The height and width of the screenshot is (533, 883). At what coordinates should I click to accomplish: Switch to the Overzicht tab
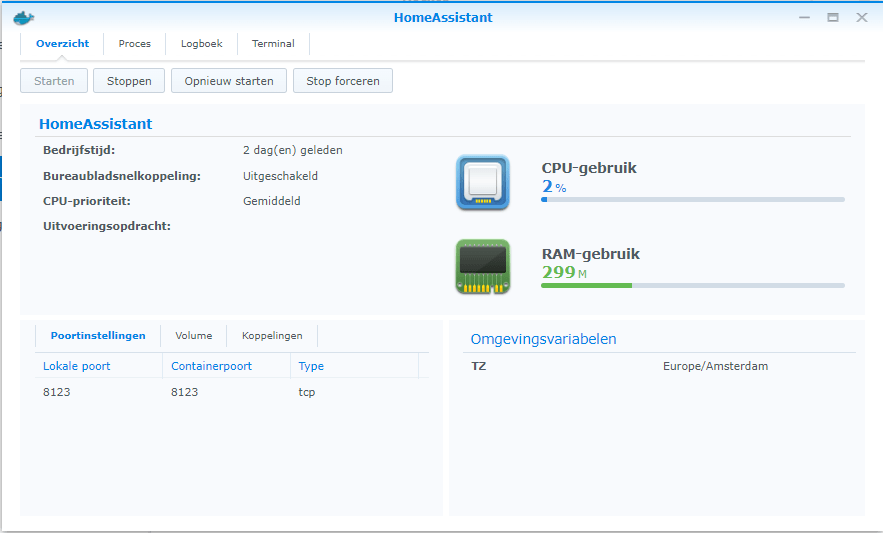coord(63,43)
